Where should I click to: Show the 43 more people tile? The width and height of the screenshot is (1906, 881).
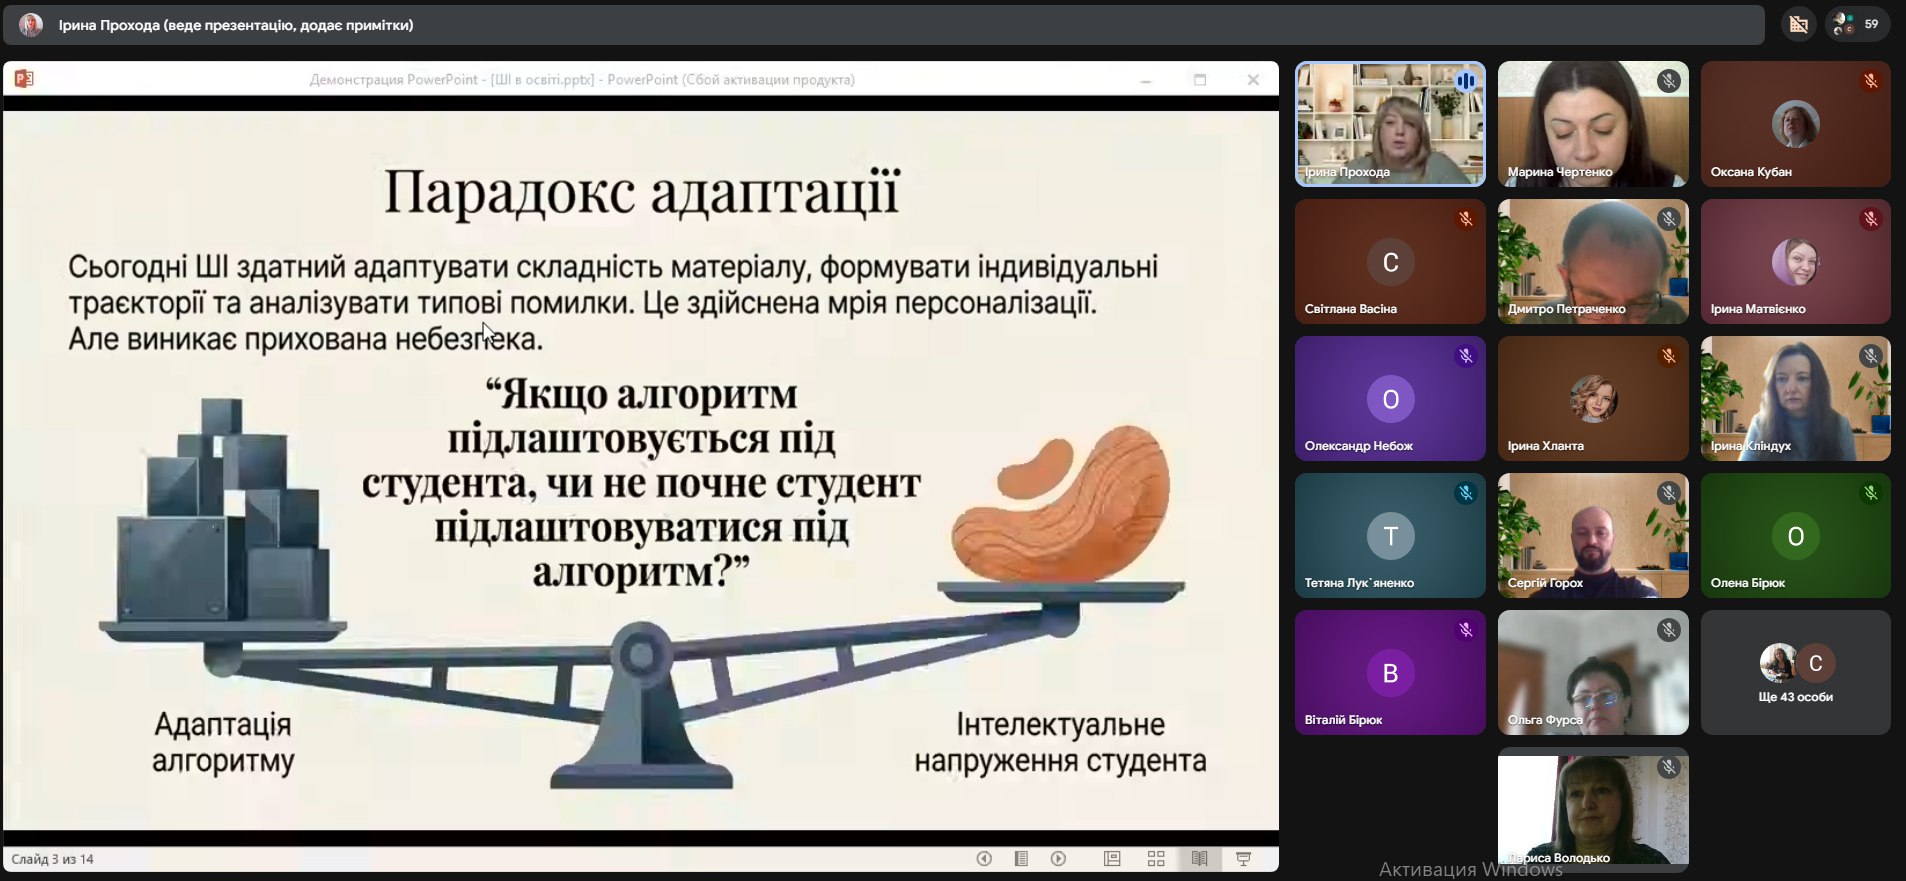click(1795, 673)
